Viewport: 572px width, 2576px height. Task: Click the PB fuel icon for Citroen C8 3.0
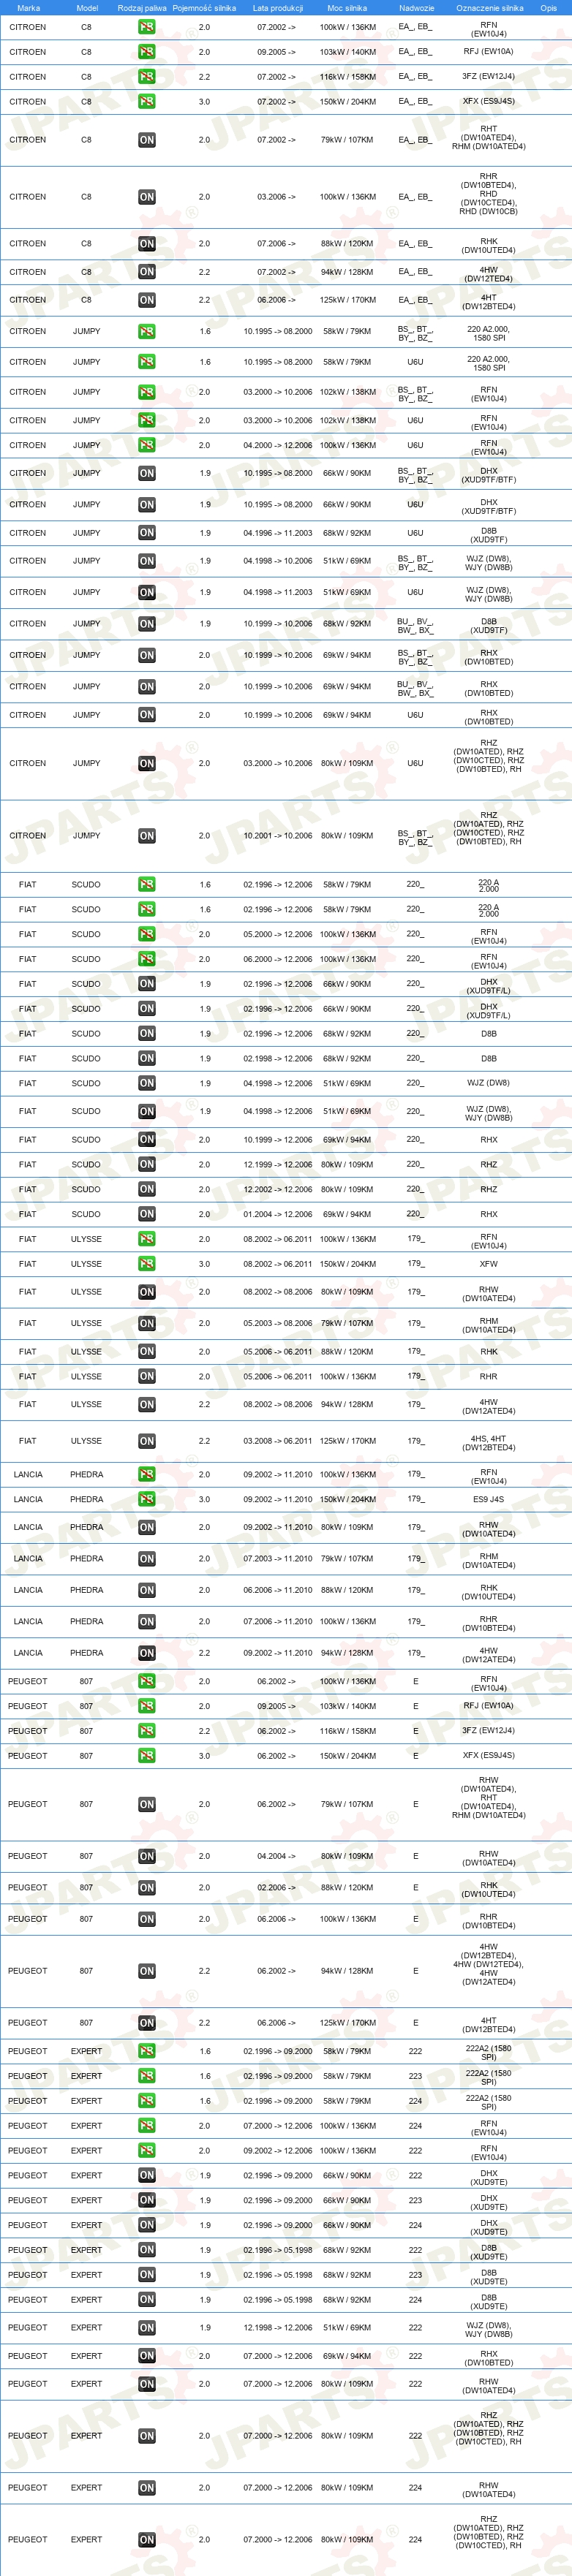click(x=146, y=101)
